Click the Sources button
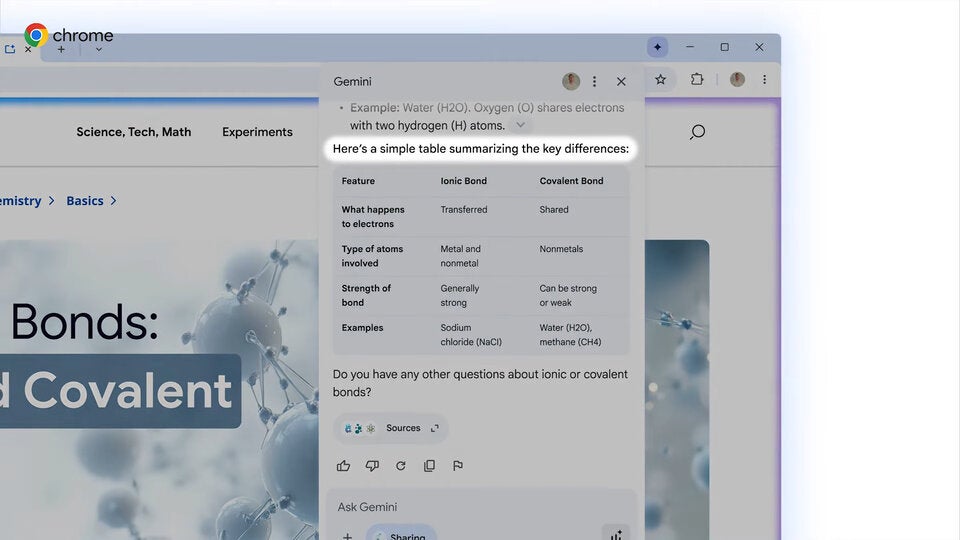 (x=391, y=428)
